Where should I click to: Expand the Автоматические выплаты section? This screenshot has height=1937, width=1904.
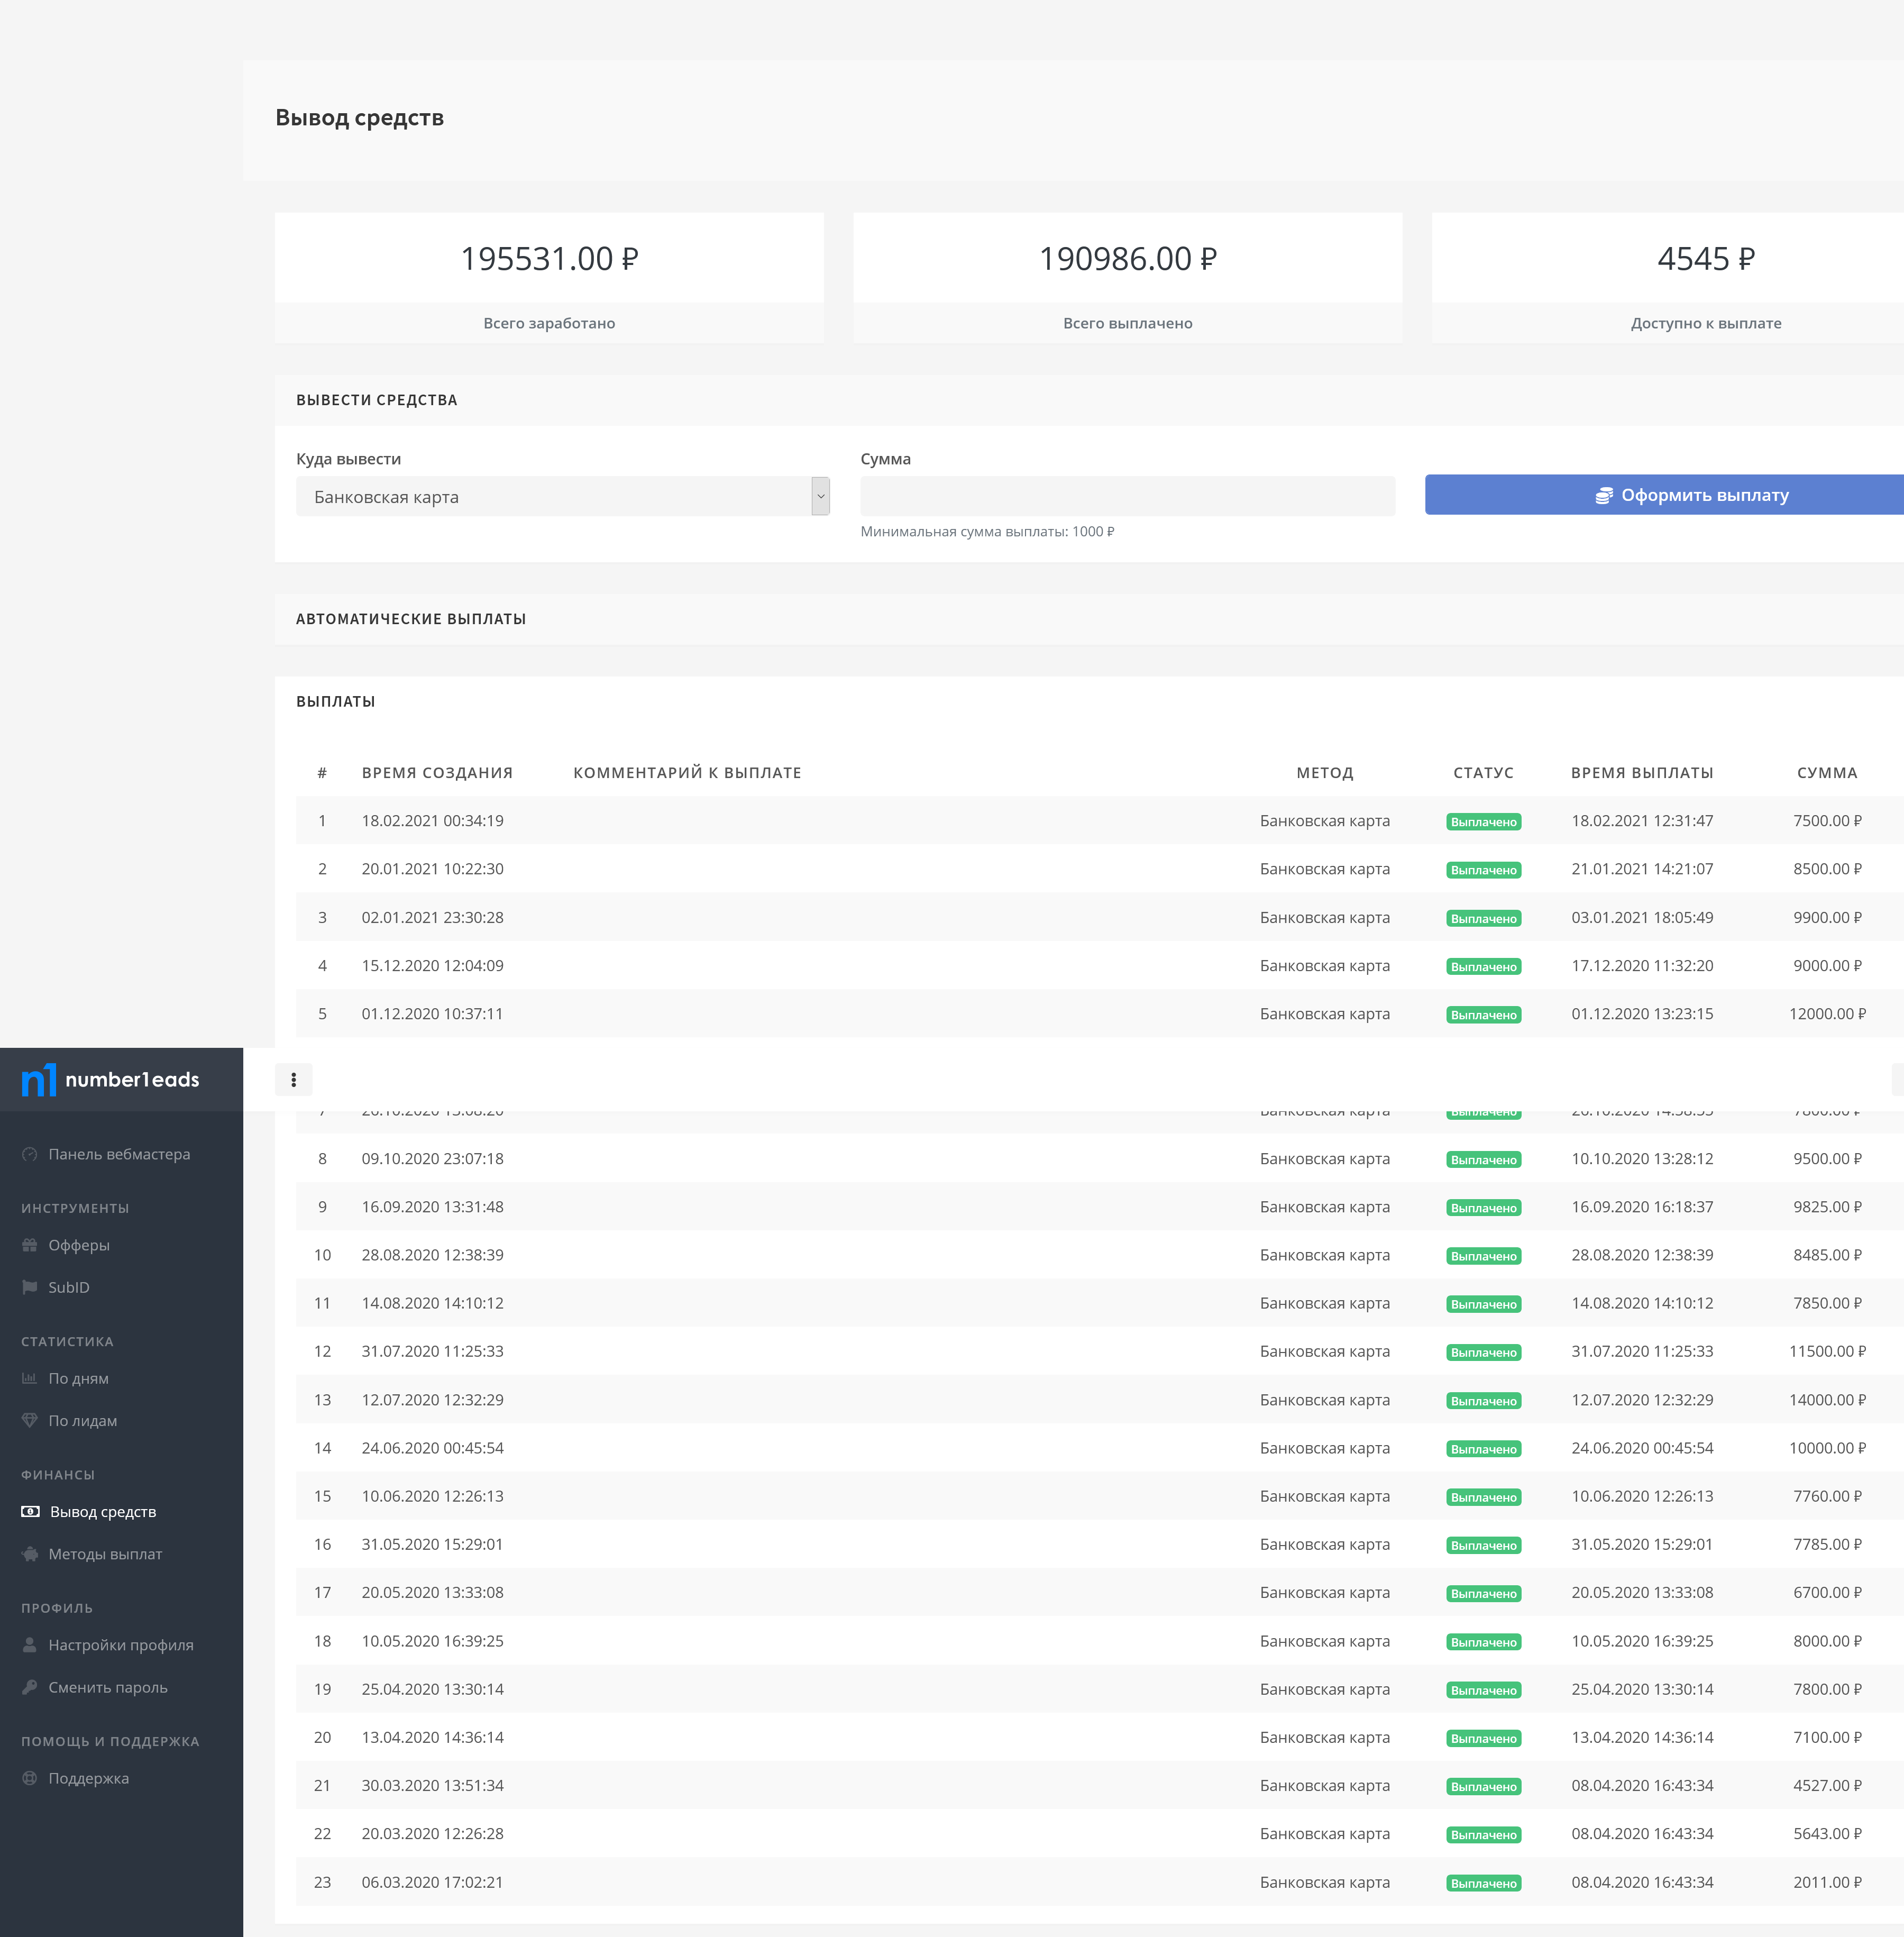click(x=411, y=619)
